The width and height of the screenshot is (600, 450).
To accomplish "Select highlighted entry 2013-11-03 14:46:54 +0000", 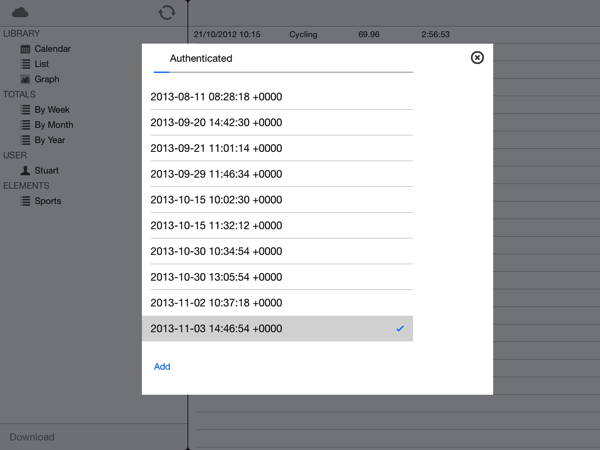I will point(277,329).
